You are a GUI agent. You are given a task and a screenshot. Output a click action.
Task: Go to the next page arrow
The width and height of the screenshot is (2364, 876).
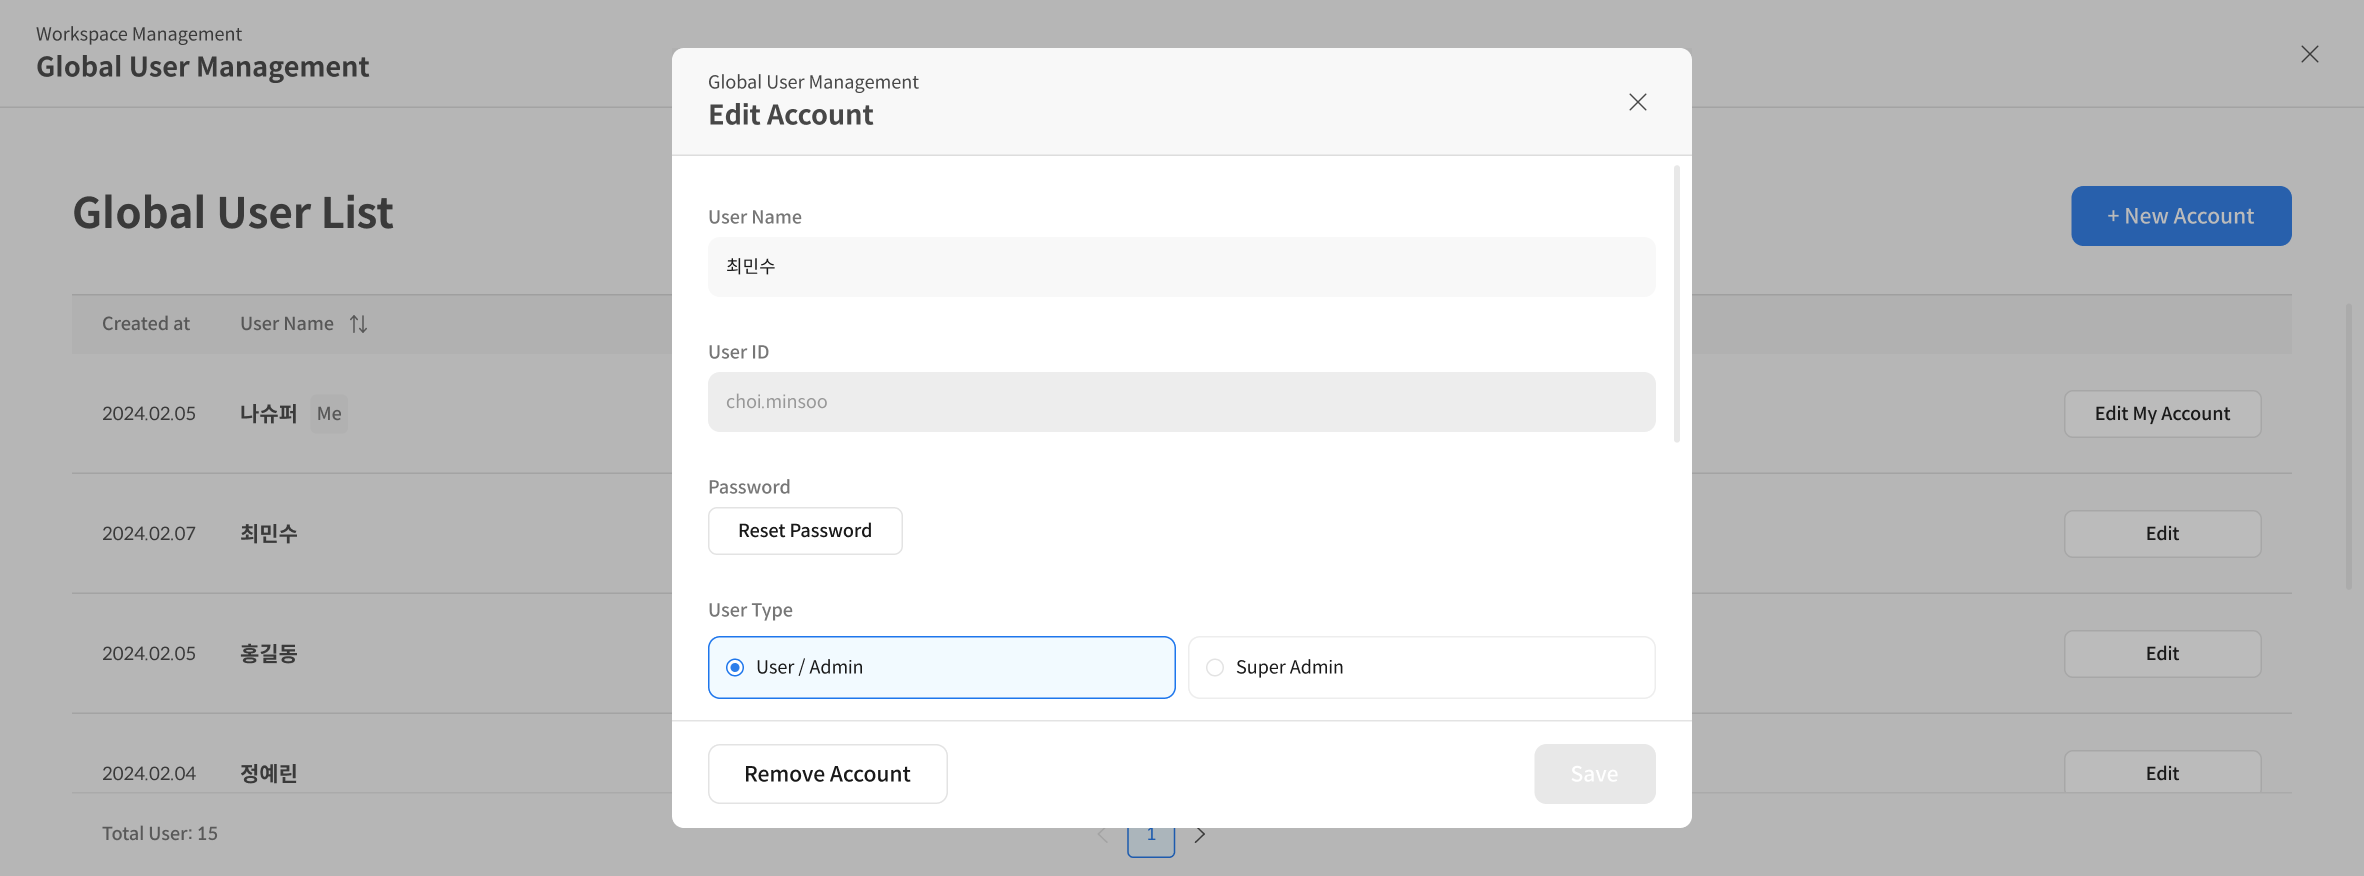tap(1200, 835)
